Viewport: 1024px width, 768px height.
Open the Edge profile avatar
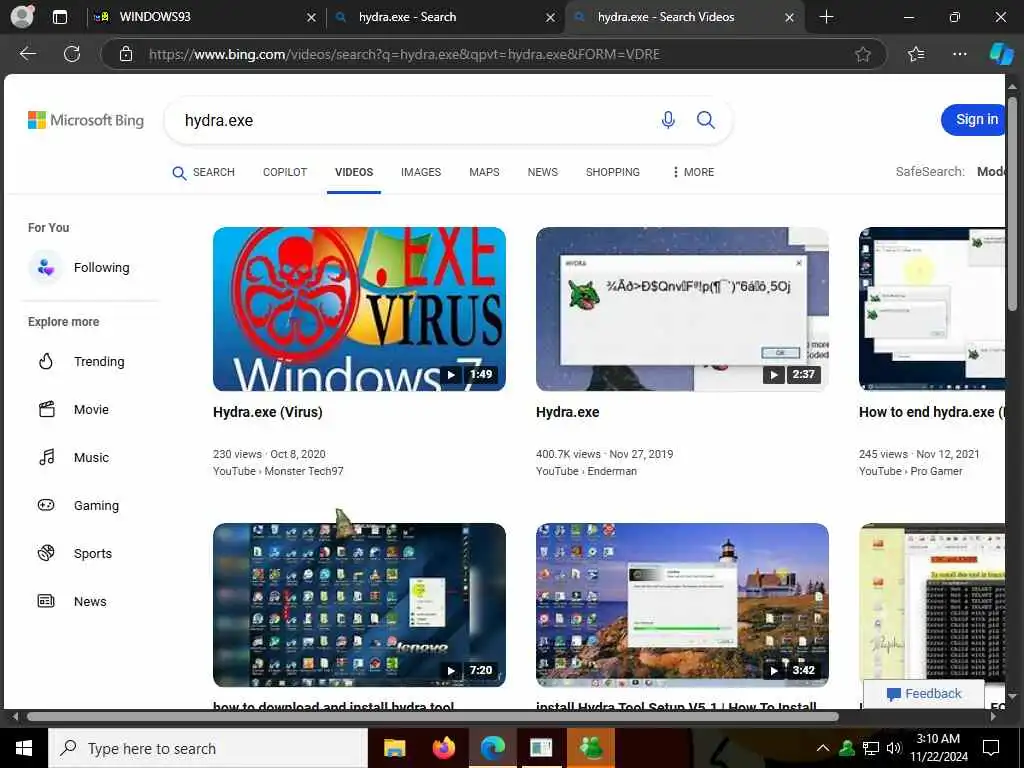coord(22,16)
